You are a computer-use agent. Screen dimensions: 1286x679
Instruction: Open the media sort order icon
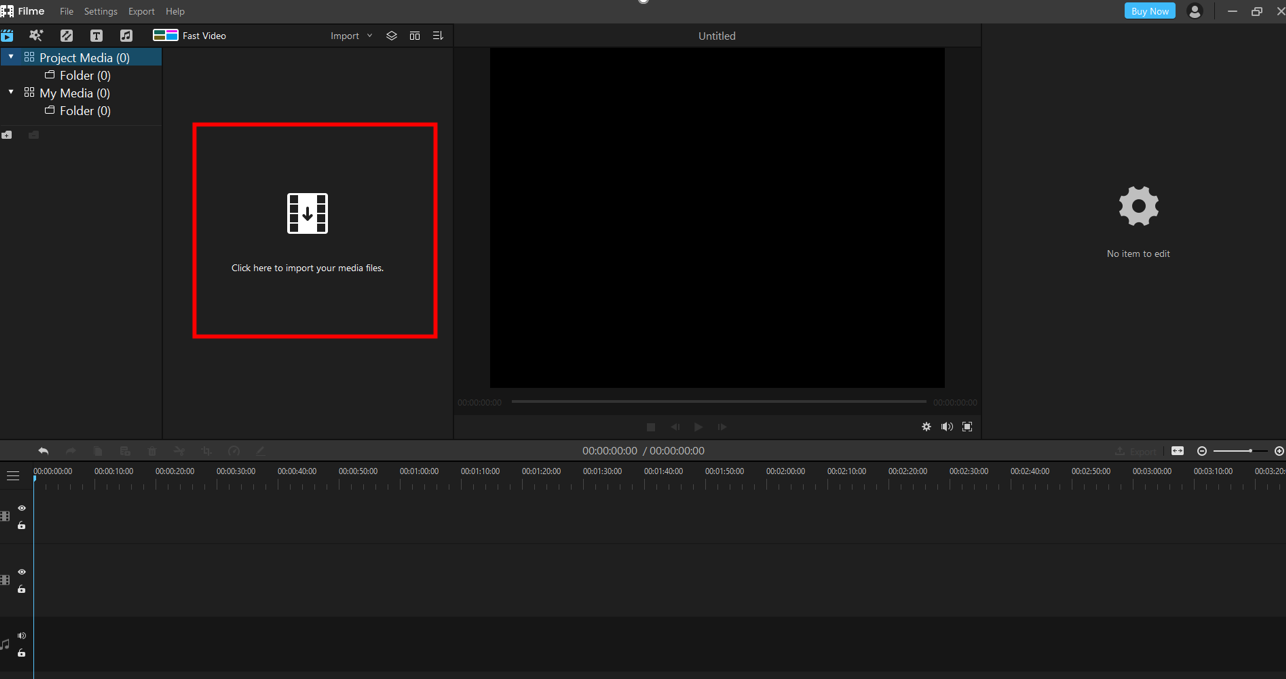coord(438,35)
